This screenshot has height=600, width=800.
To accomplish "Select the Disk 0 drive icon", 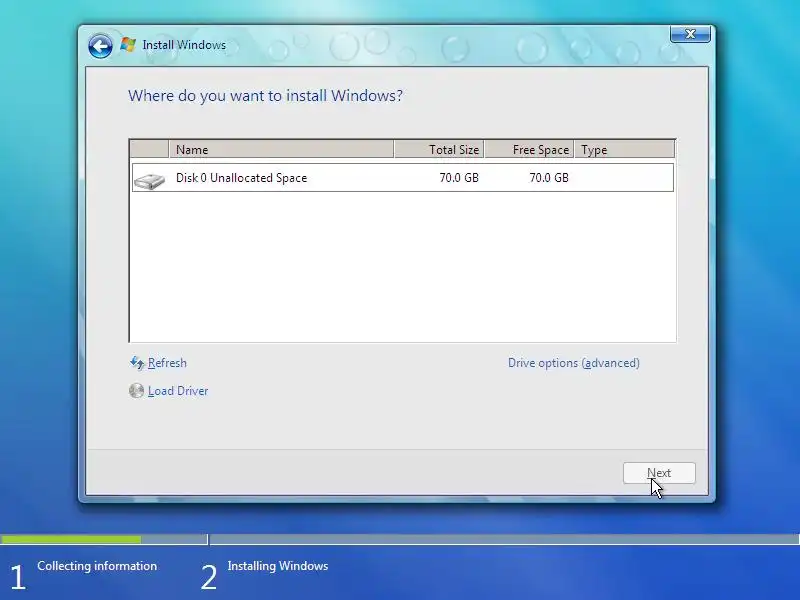I will (x=149, y=181).
